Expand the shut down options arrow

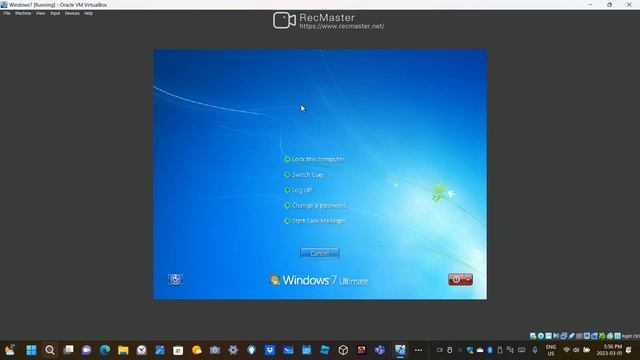468,280
